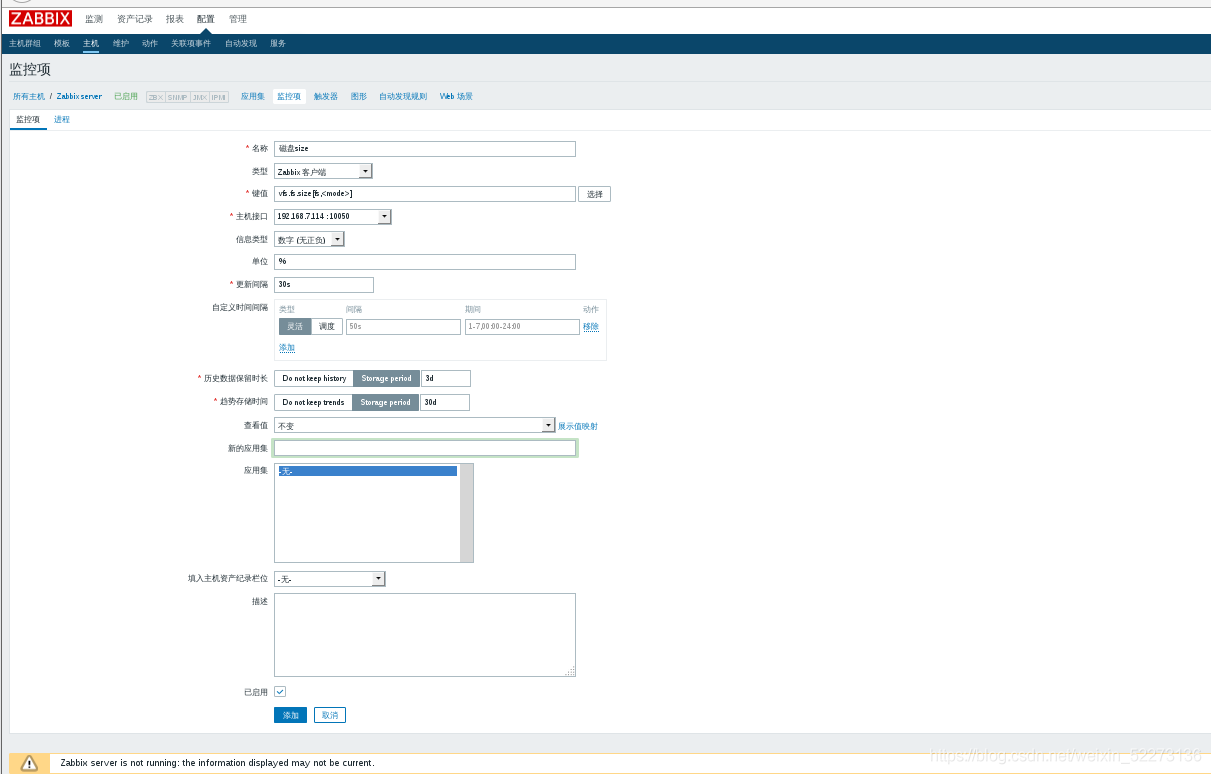Choose Storage period for trends

tap(386, 402)
